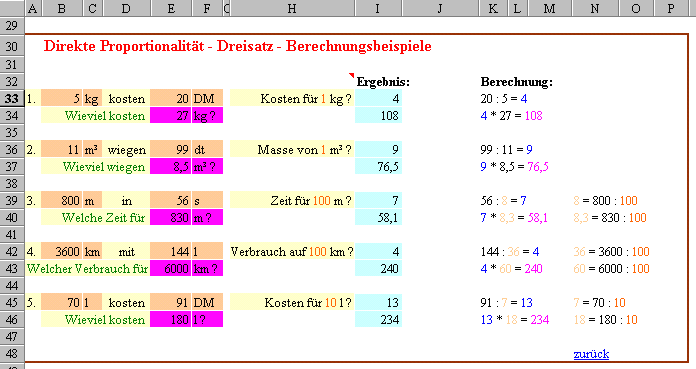Image resolution: width=696 pixels, height=369 pixels.
Task: Select orange cell with value 3600
Action: coord(61,252)
